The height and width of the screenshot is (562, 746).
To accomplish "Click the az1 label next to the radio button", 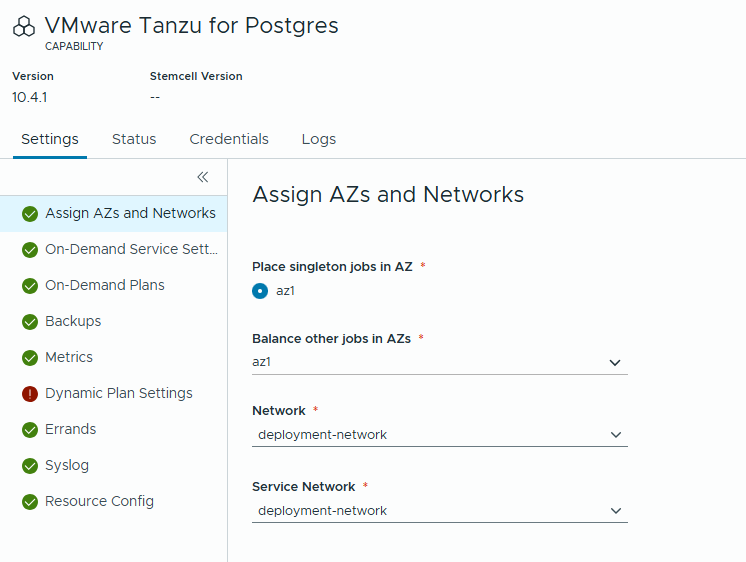I will (285, 291).
